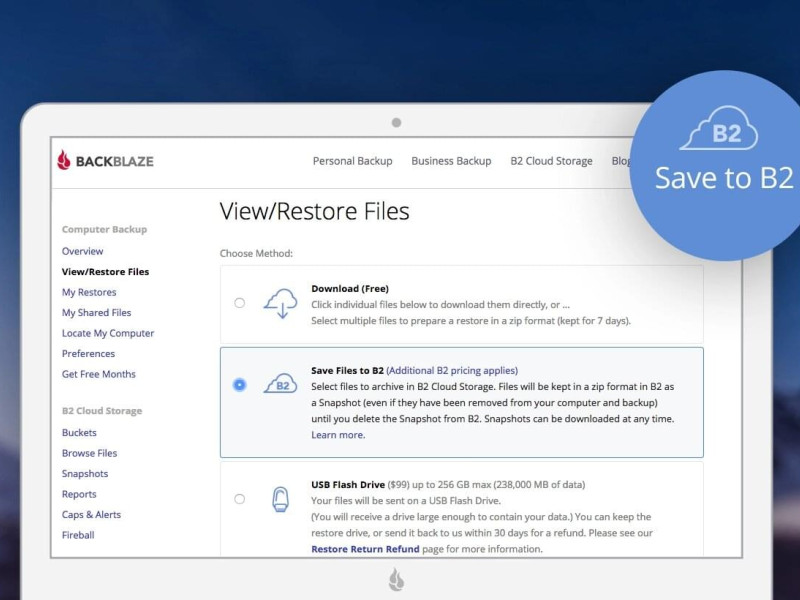Screen dimensions: 800x600
Task: Open Snapshots in sidebar
Action: click(85, 473)
